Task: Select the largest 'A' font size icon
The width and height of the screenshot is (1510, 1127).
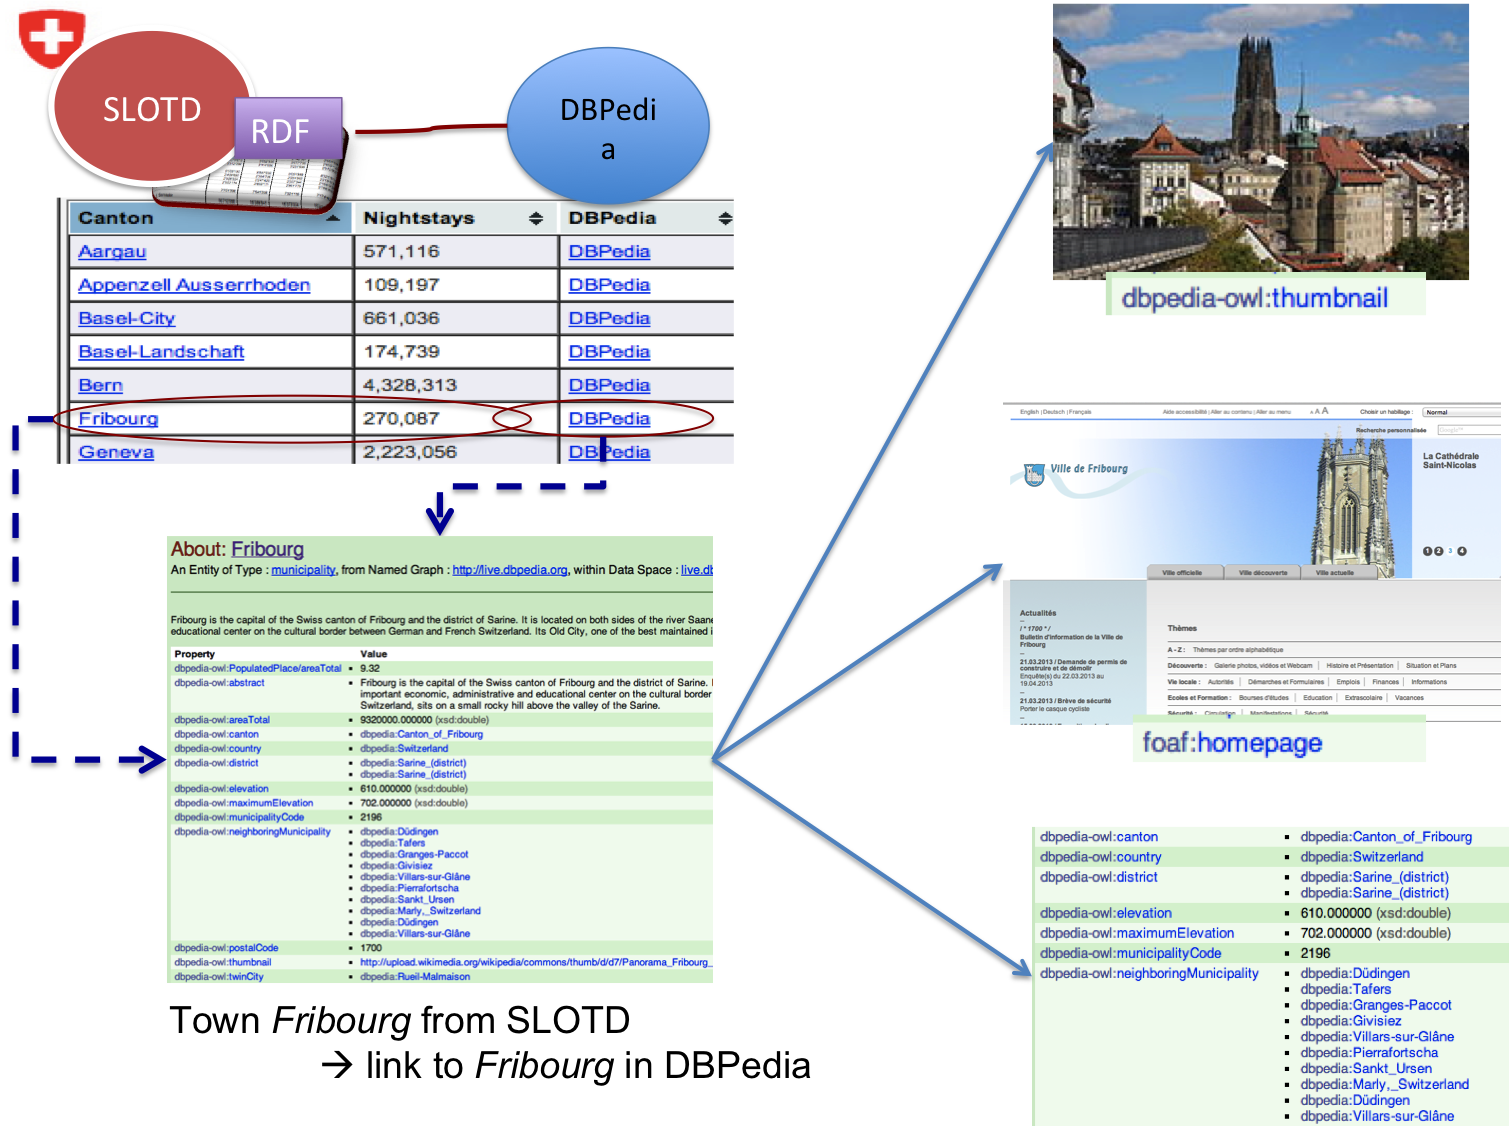Action: (x=1325, y=410)
